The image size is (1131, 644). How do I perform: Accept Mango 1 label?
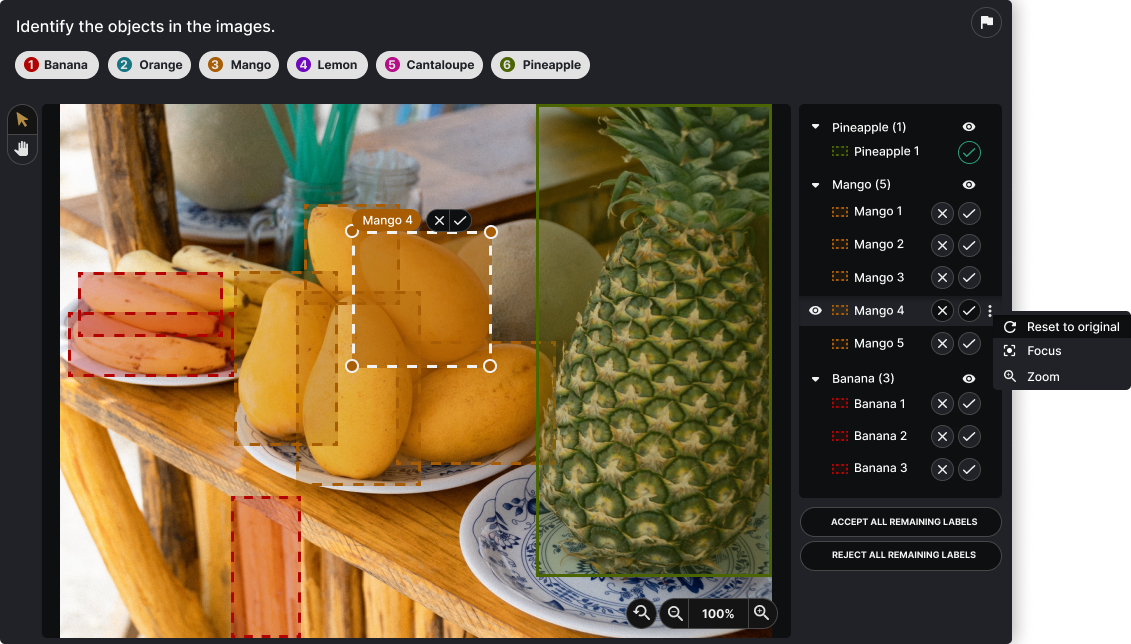click(x=969, y=213)
